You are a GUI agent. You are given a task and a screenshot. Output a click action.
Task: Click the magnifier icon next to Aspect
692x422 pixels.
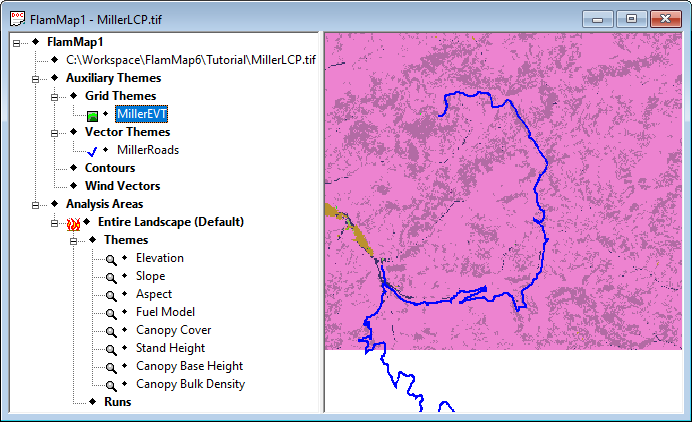[x=111, y=296]
